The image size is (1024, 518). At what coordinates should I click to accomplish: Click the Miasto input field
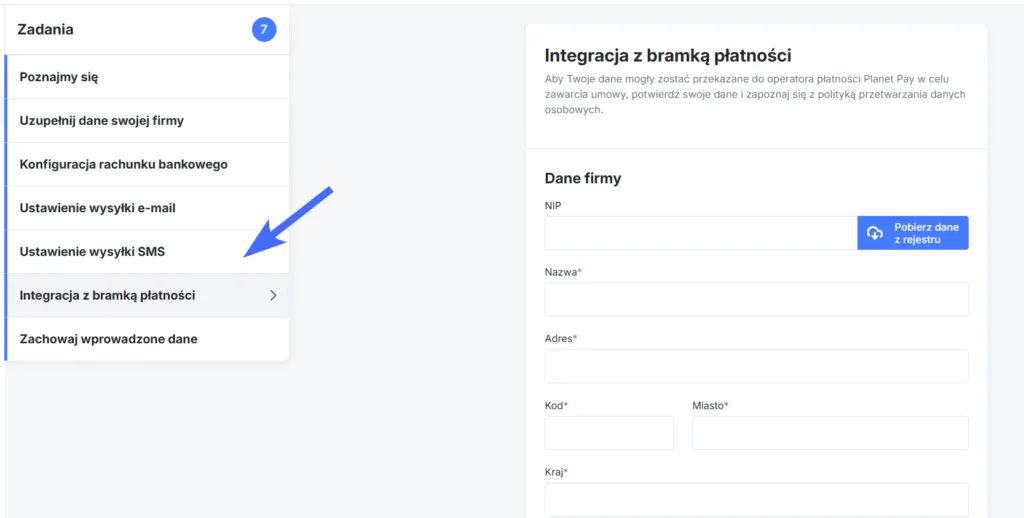coord(830,433)
